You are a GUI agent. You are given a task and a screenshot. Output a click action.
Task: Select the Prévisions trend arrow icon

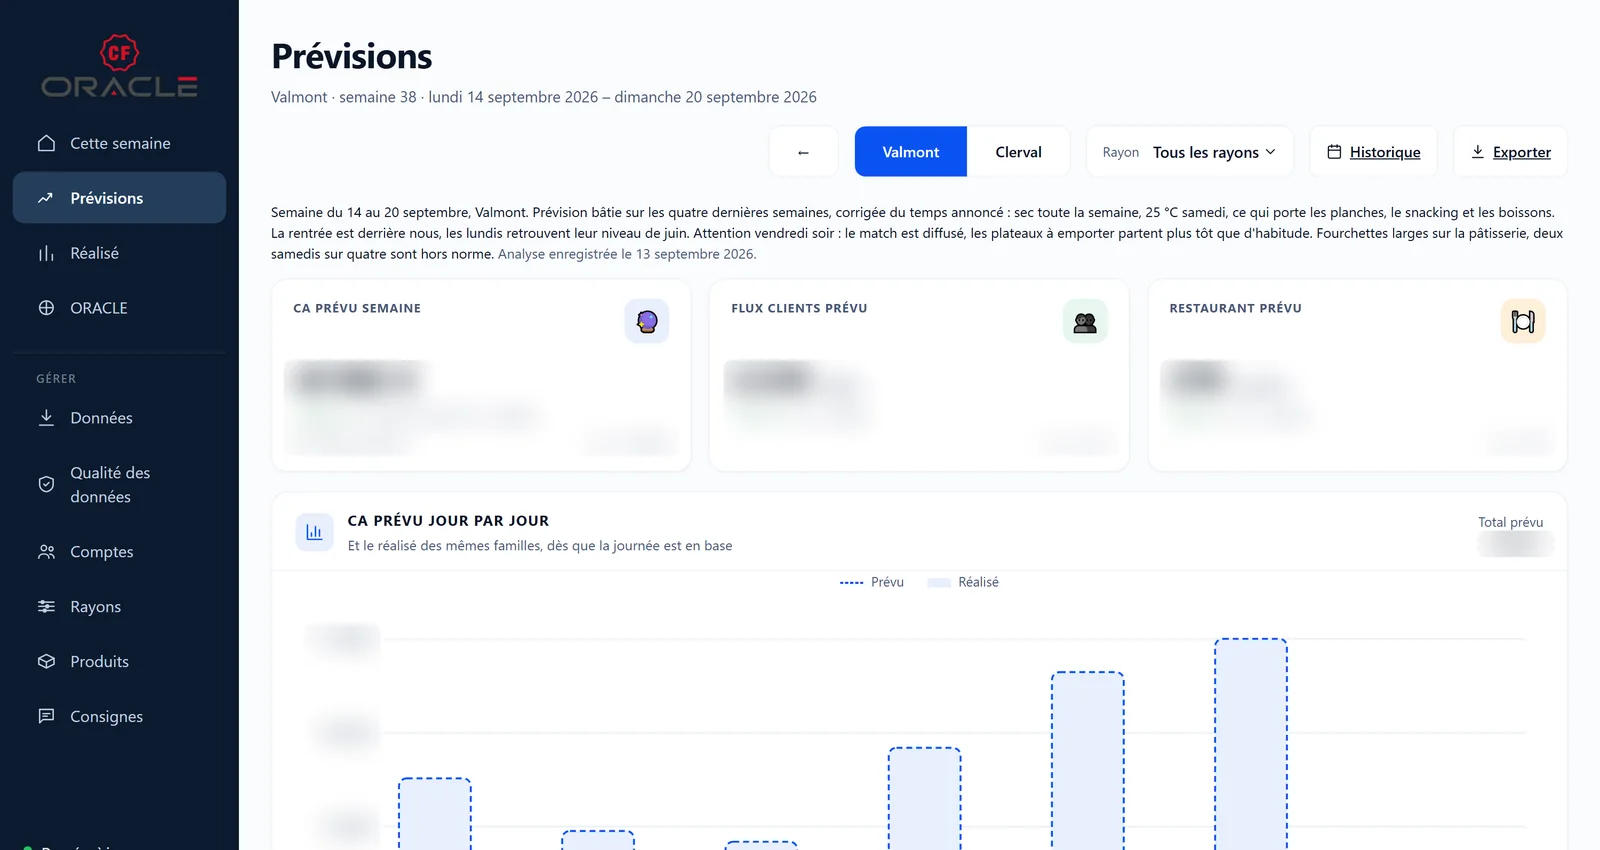tap(46, 198)
